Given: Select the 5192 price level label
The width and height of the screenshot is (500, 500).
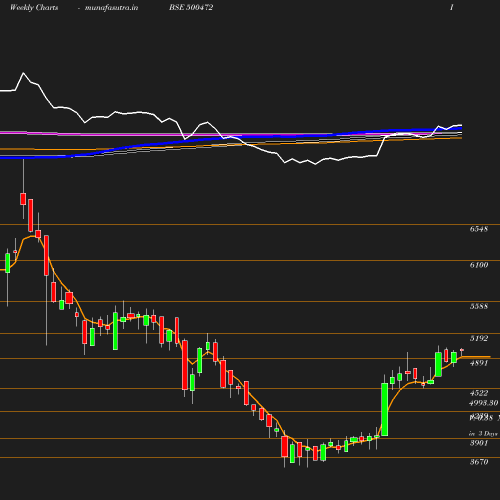Looking at the screenshot, I should (x=479, y=338).
